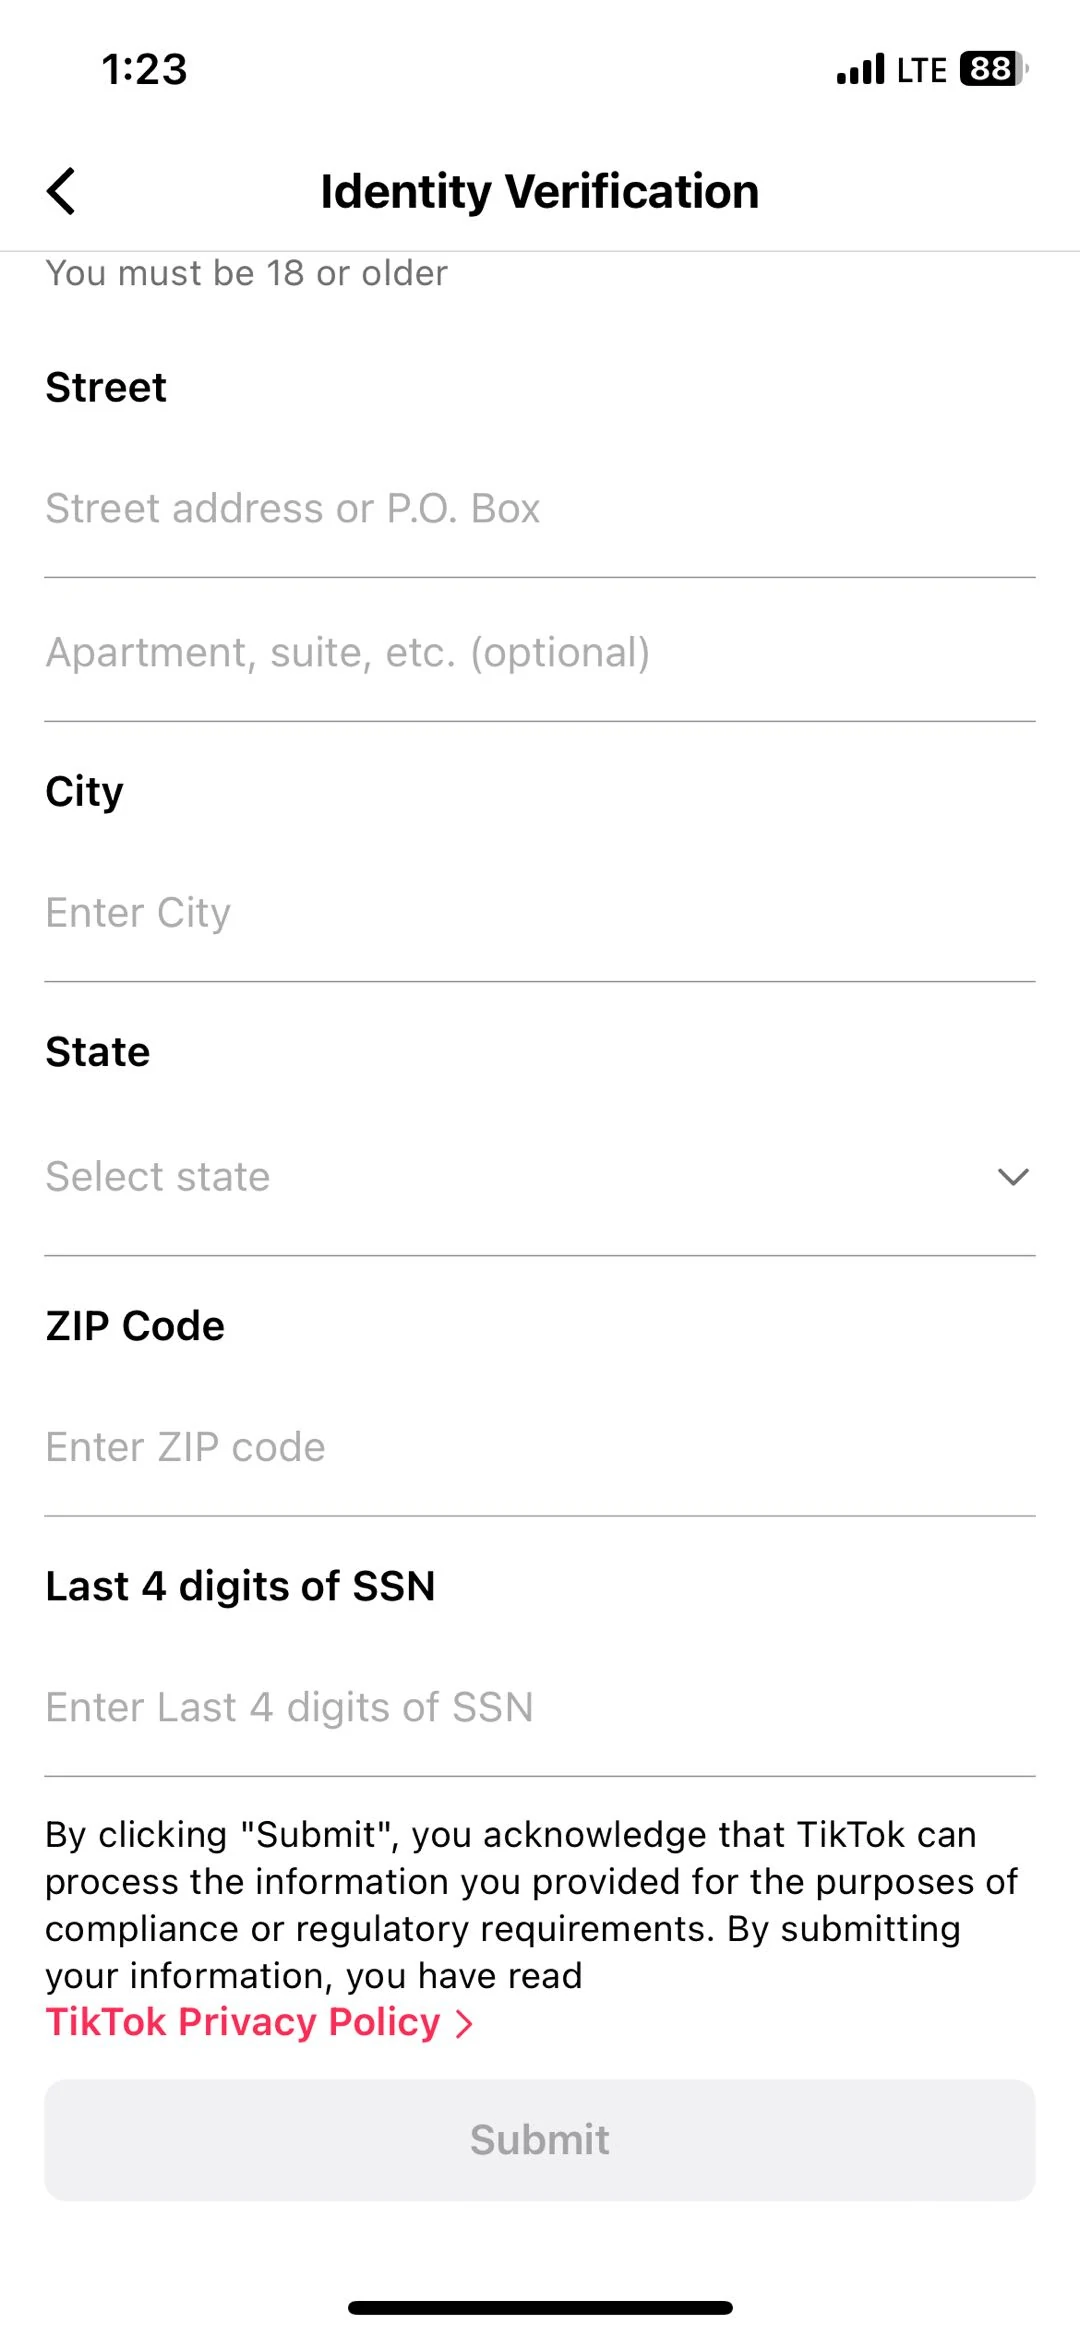Image resolution: width=1080 pixels, height=2337 pixels.
Task: Tap the Apartment, suite, etc. optional field
Action: point(540,653)
